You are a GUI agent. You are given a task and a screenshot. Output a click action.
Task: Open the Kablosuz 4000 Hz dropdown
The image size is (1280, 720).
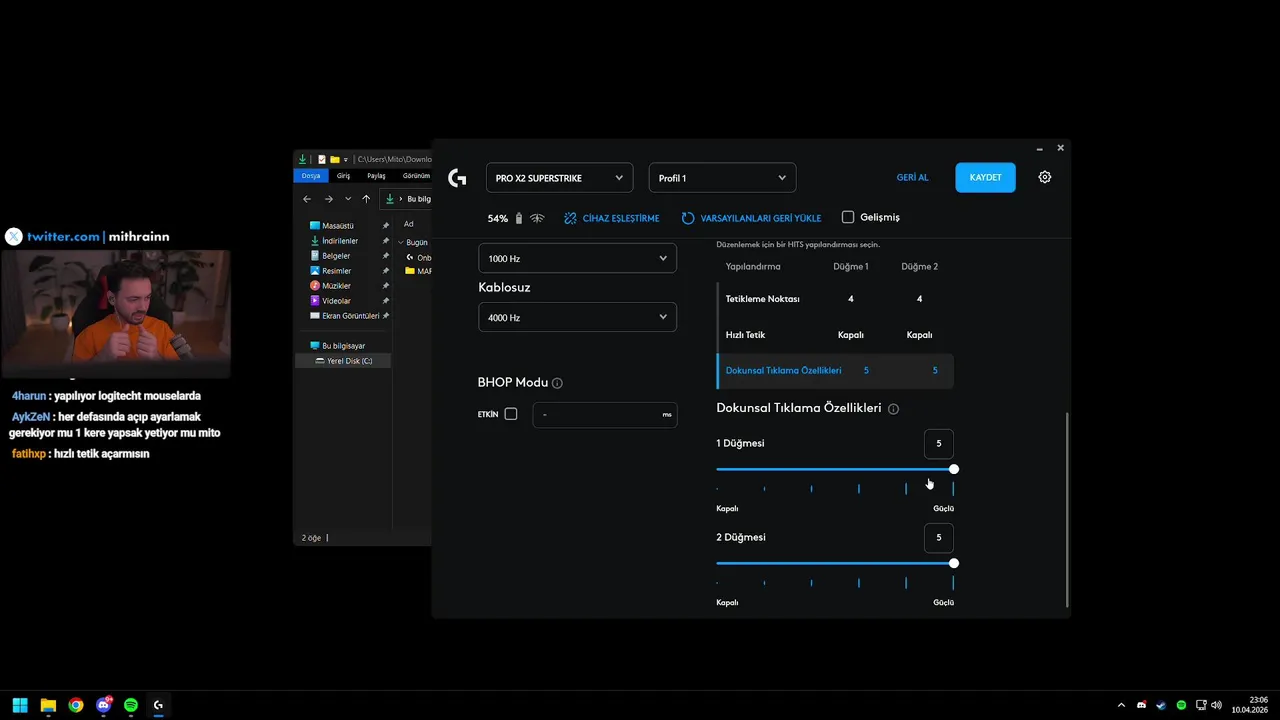tap(577, 317)
